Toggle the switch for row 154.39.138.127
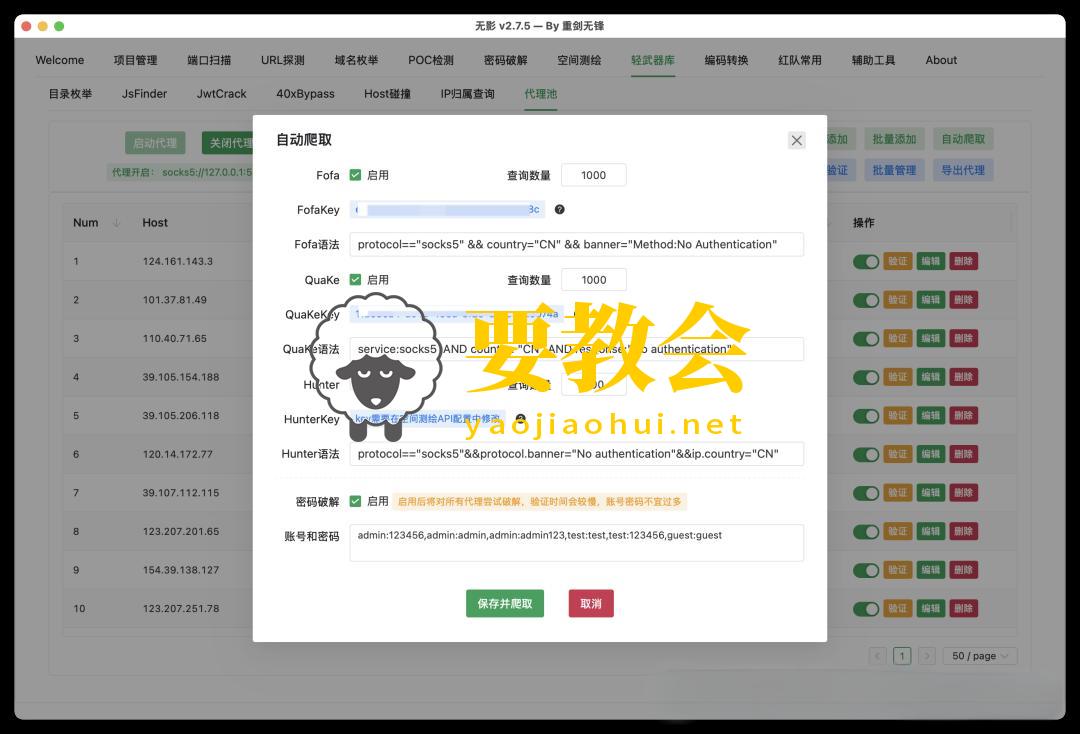This screenshot has width=1080, height=734. [866, 570]
